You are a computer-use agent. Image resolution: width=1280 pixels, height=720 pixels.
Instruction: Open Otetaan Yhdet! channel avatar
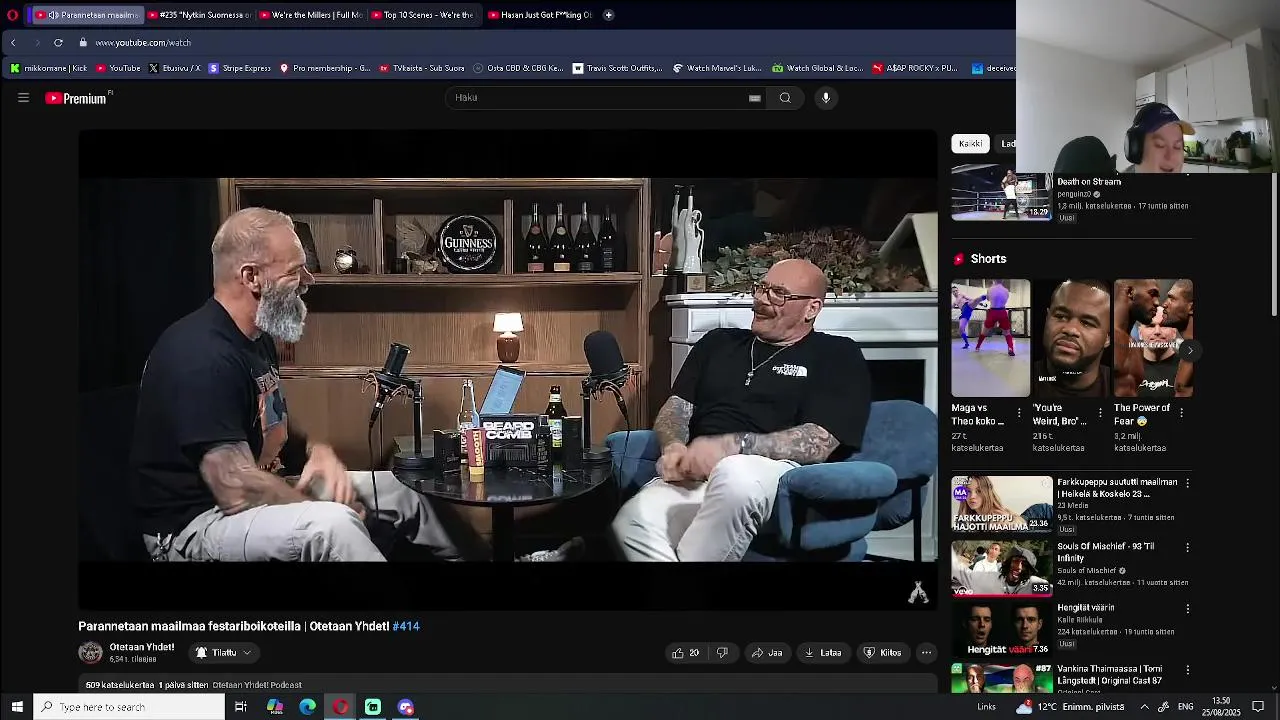[91, 653]
